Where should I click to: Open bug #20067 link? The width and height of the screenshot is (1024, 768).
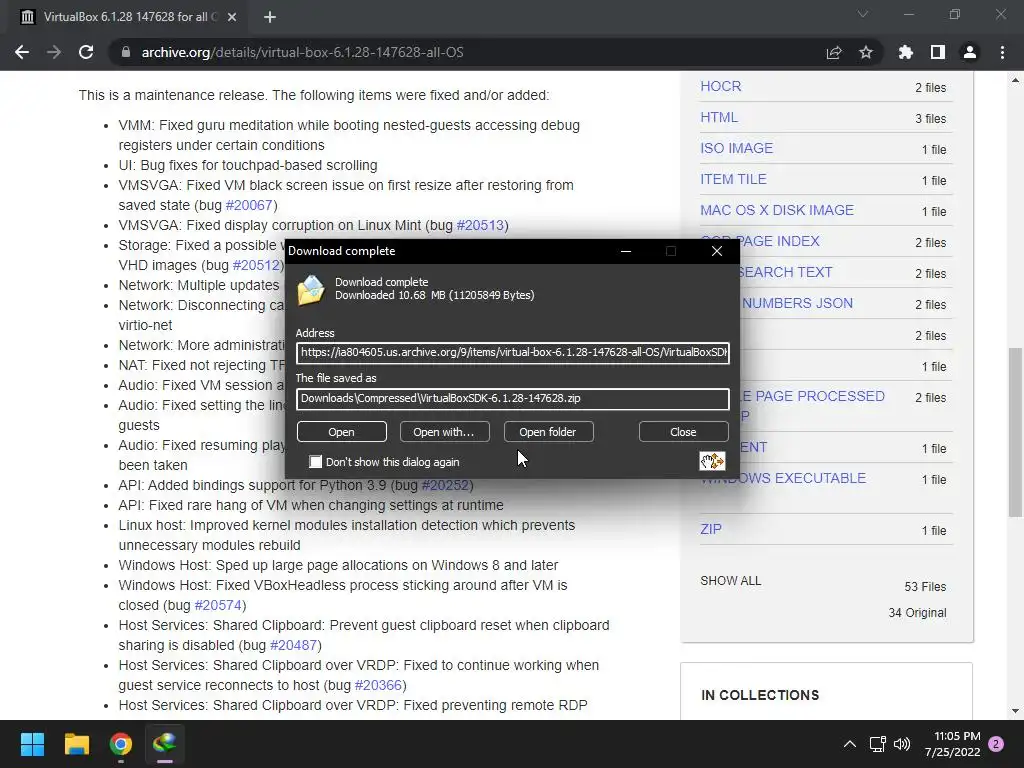[249, 205]
